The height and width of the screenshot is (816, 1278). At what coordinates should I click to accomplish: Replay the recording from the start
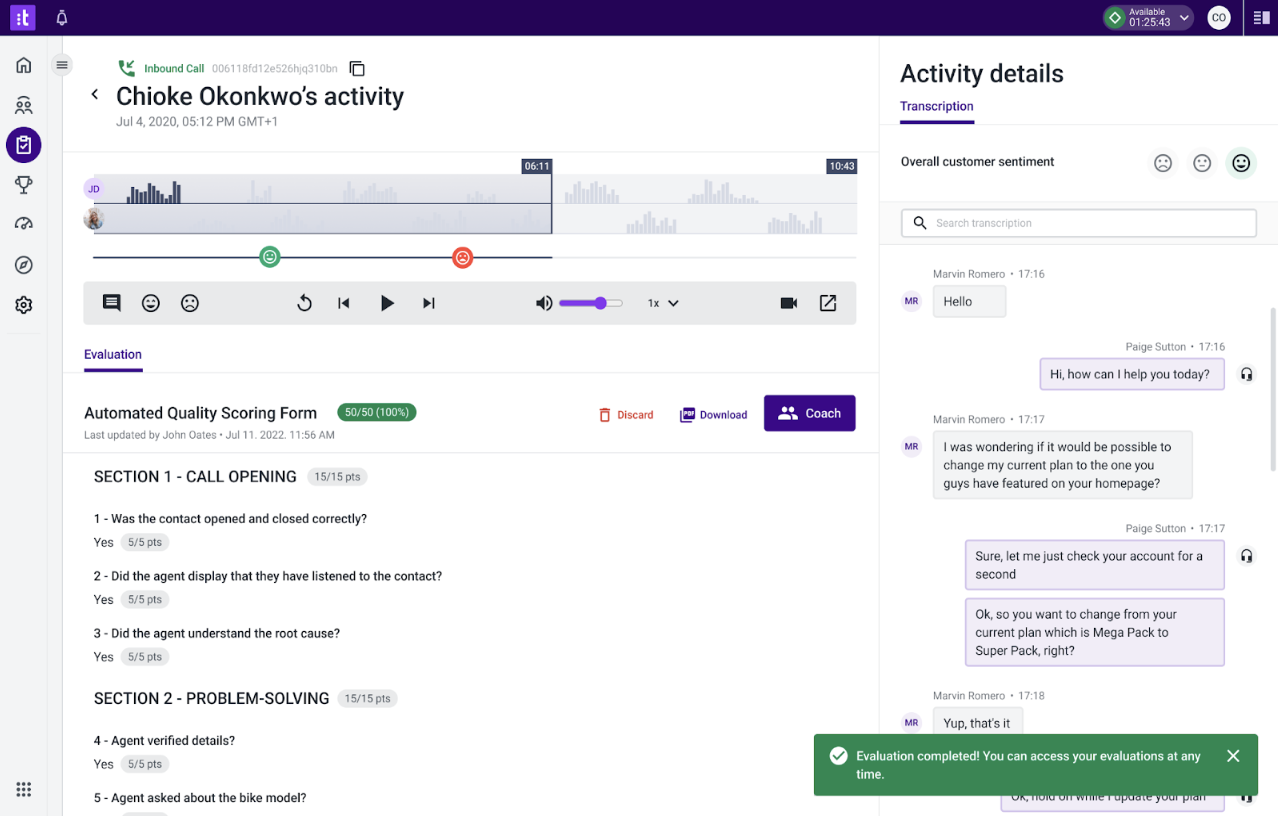coord(305,303)
